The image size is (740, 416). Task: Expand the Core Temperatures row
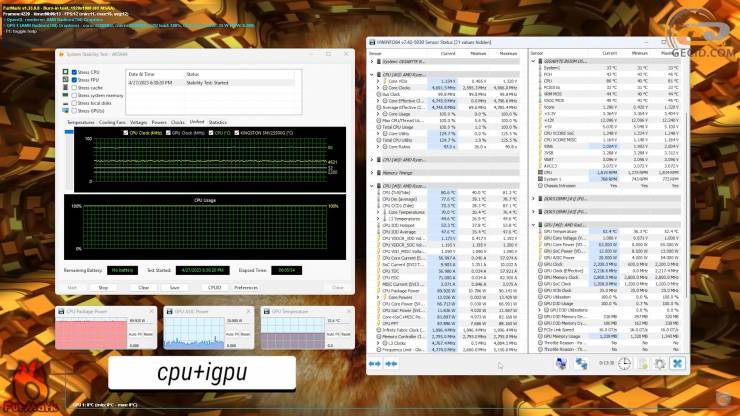click(378, 212)
